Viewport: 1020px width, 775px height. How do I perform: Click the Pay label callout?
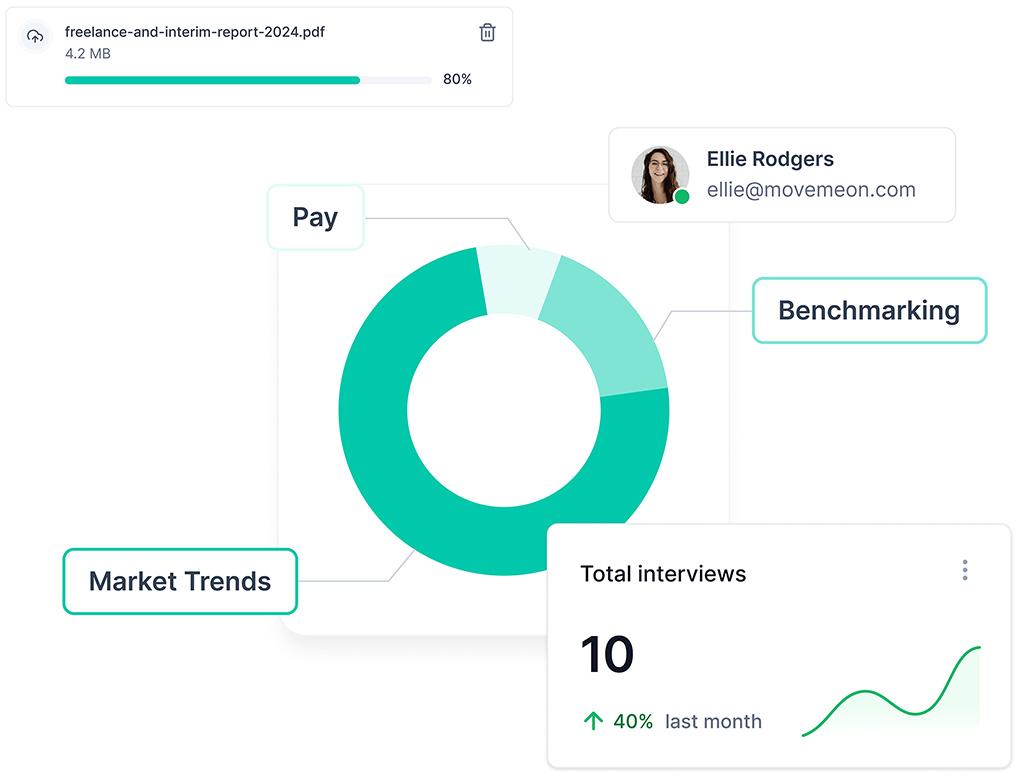[x=315, y=216]
